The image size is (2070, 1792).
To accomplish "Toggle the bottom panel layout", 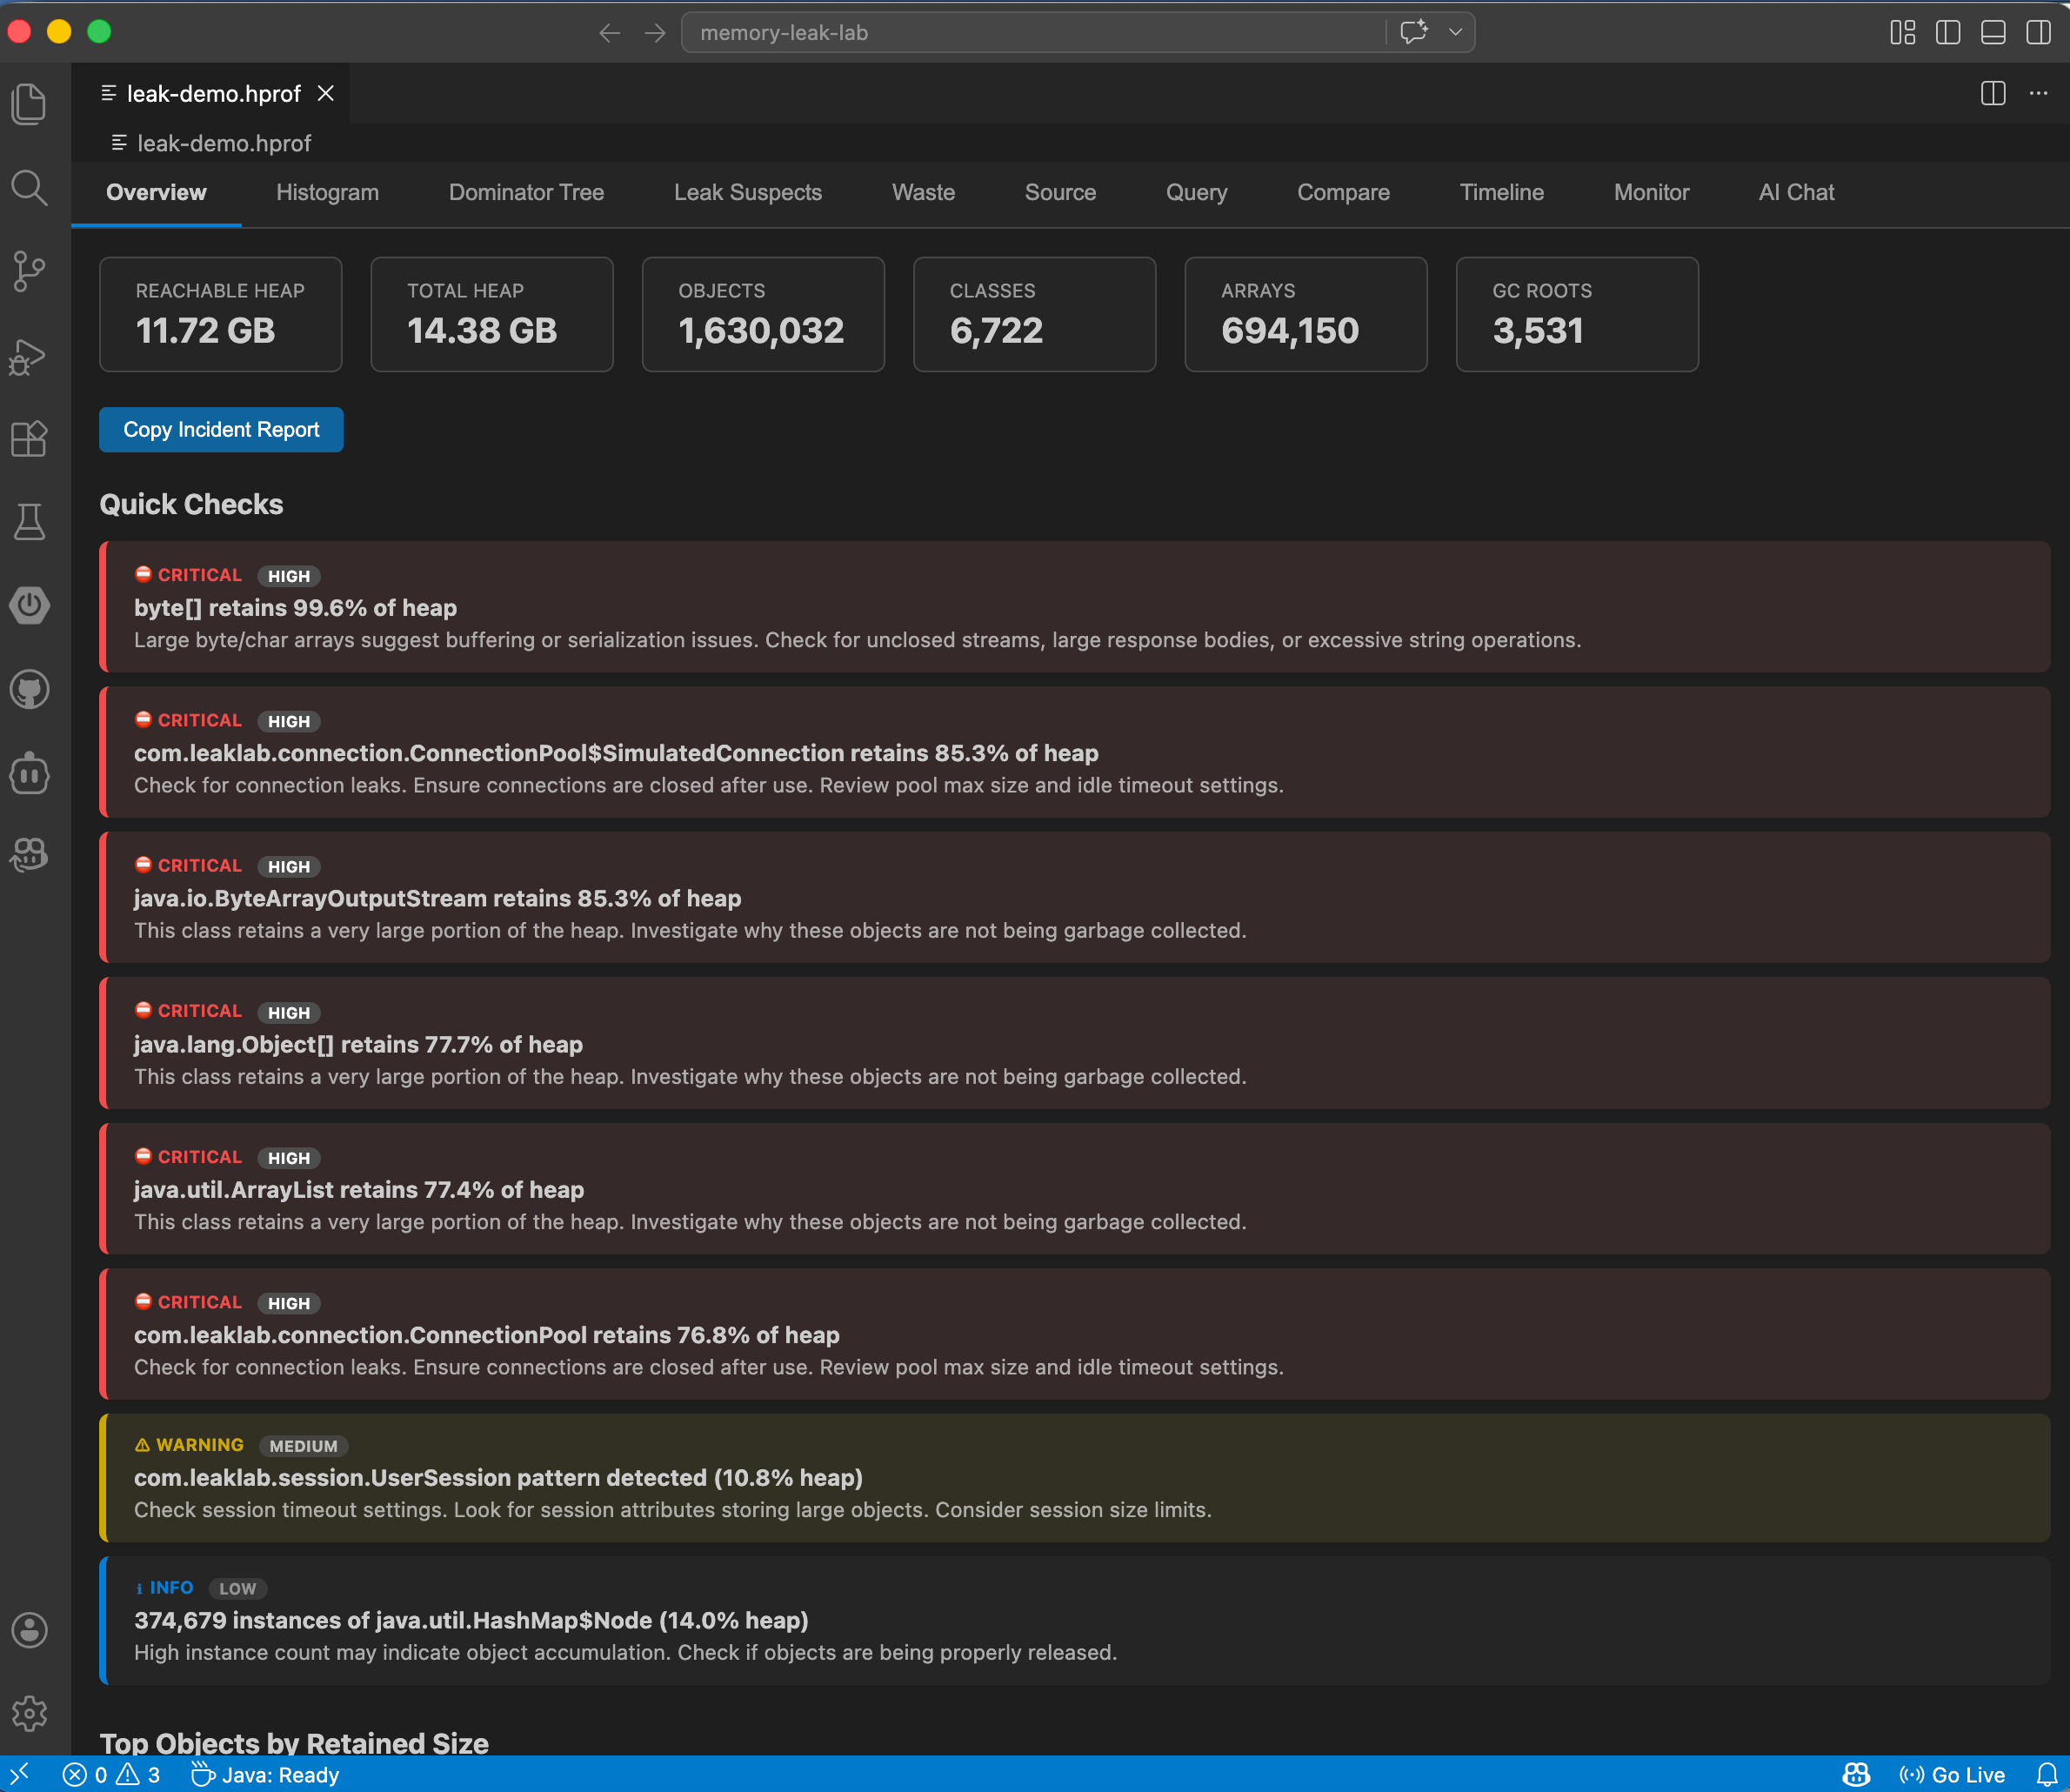I will [1993, 33].
